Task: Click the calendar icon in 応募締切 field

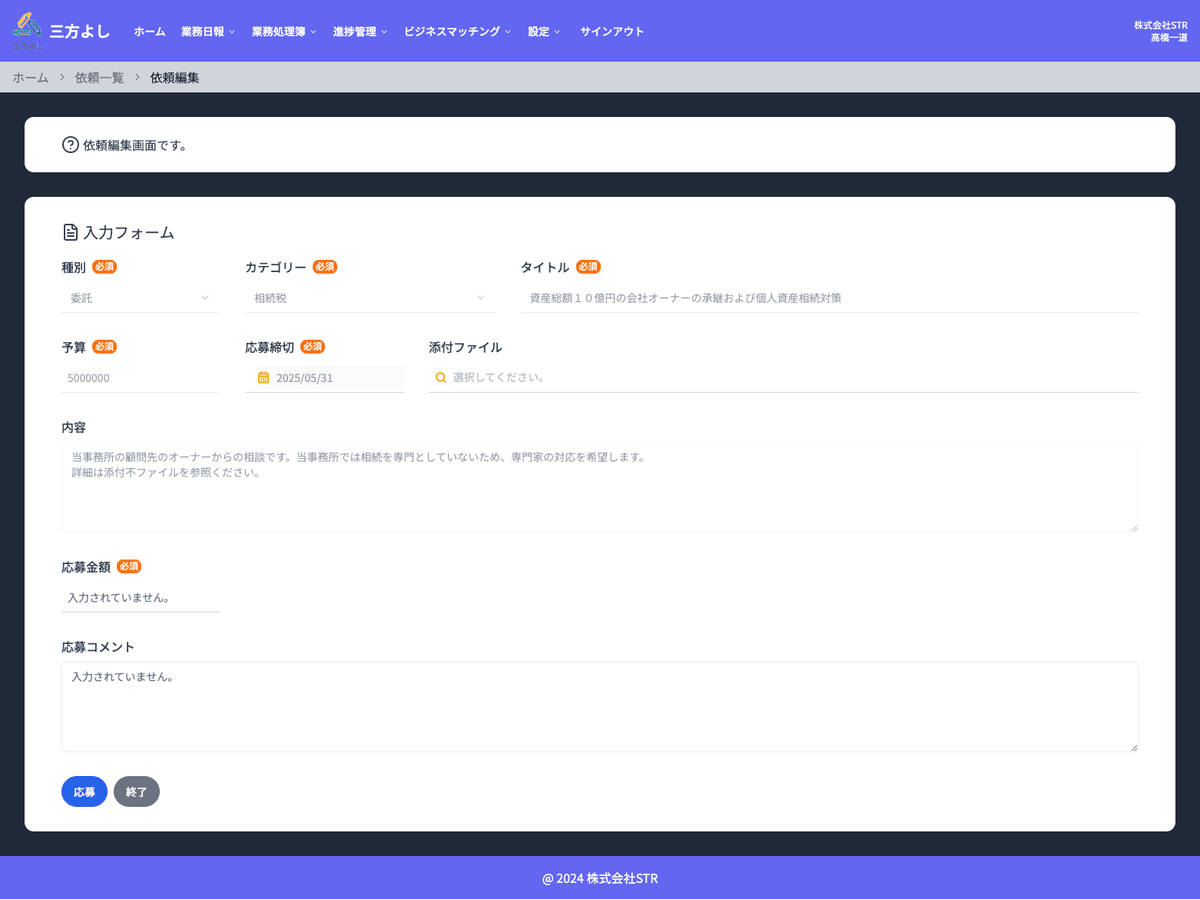Action: pyautogui.click(x=263, y=378)
